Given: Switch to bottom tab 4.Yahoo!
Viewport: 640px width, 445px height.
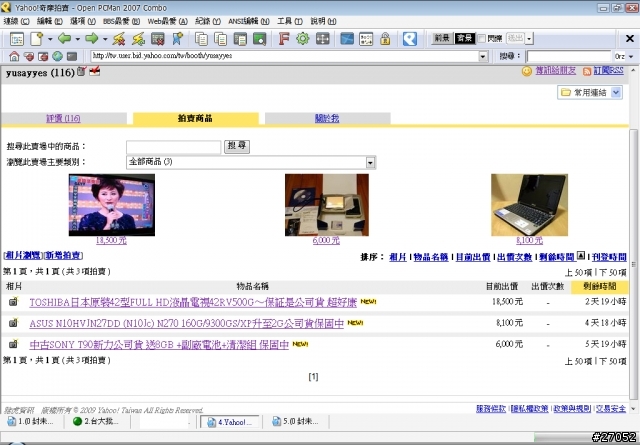Looking at the screenshot, I should click(230, 422).
